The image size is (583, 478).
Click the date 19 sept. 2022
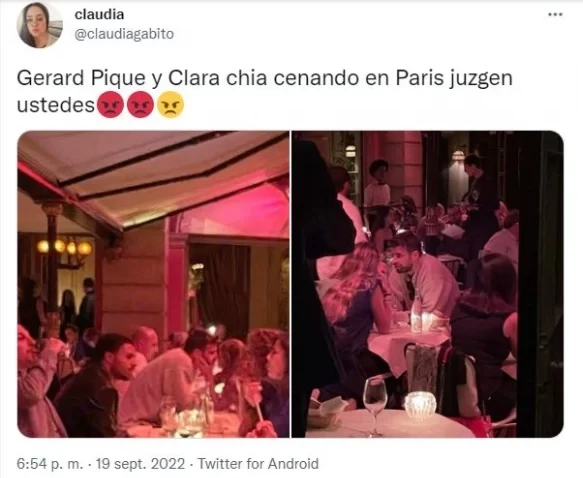140,464
